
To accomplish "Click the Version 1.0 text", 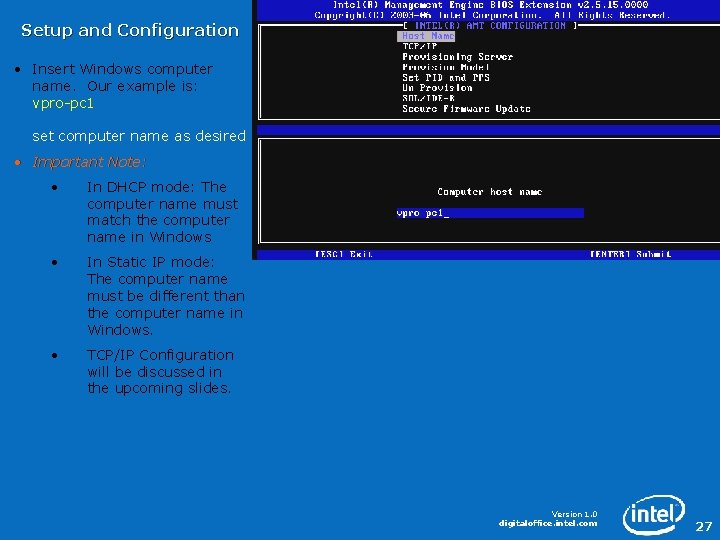I will (x=574, y=514).
